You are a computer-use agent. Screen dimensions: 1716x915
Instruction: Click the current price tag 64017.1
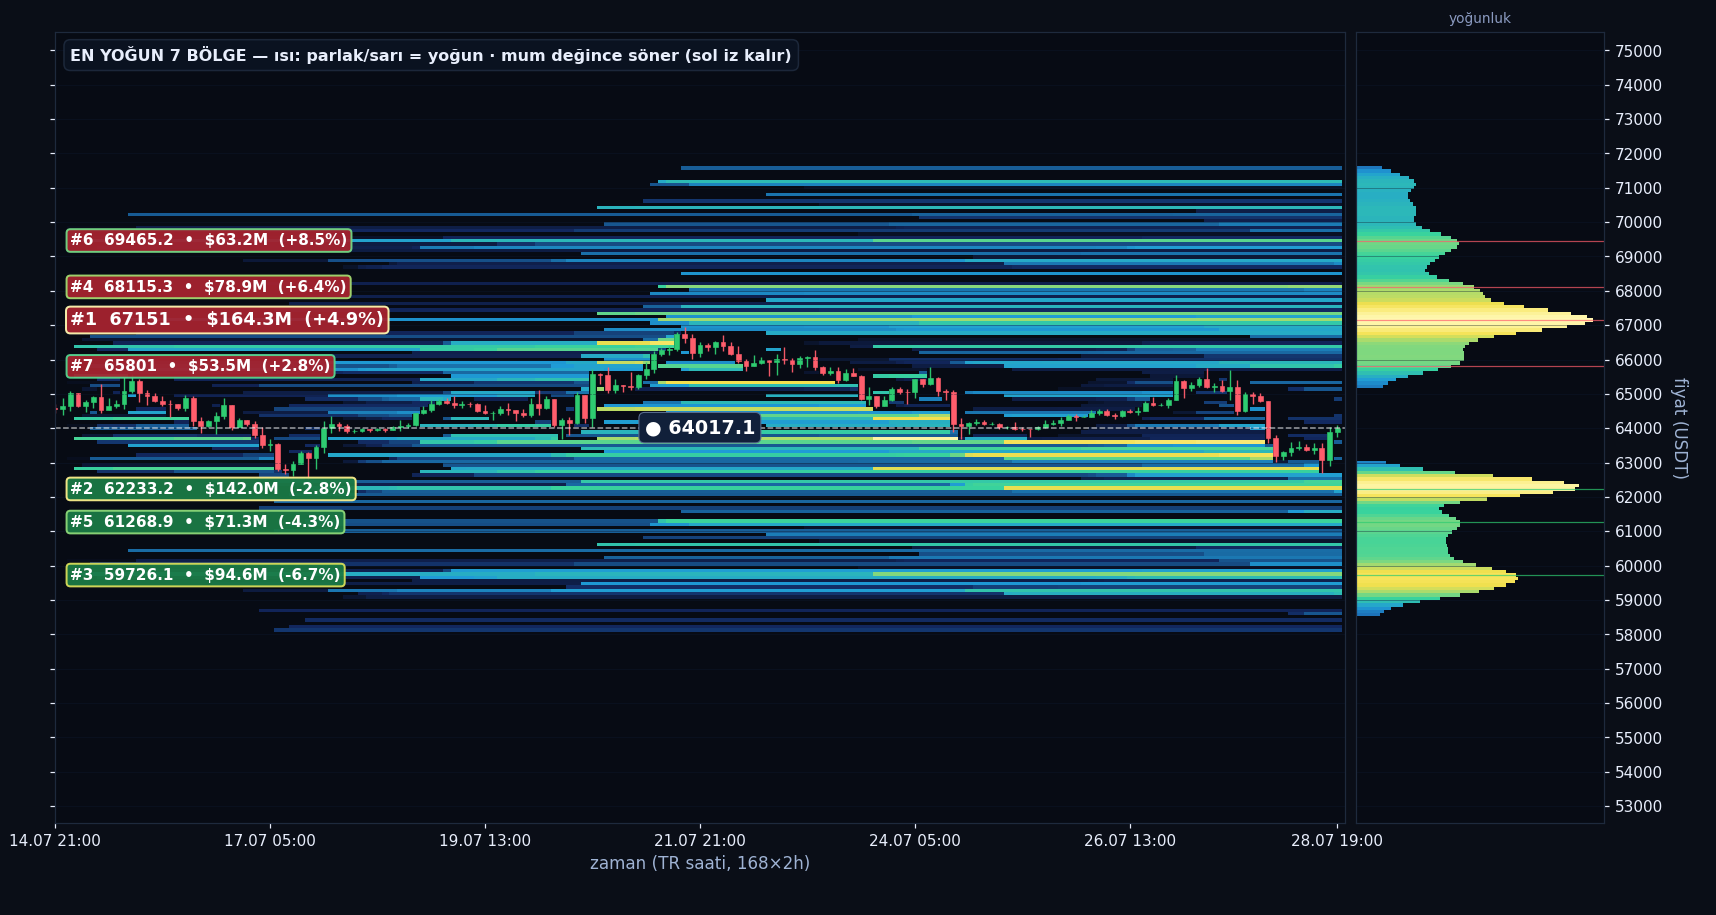click(x=700, y=428)
